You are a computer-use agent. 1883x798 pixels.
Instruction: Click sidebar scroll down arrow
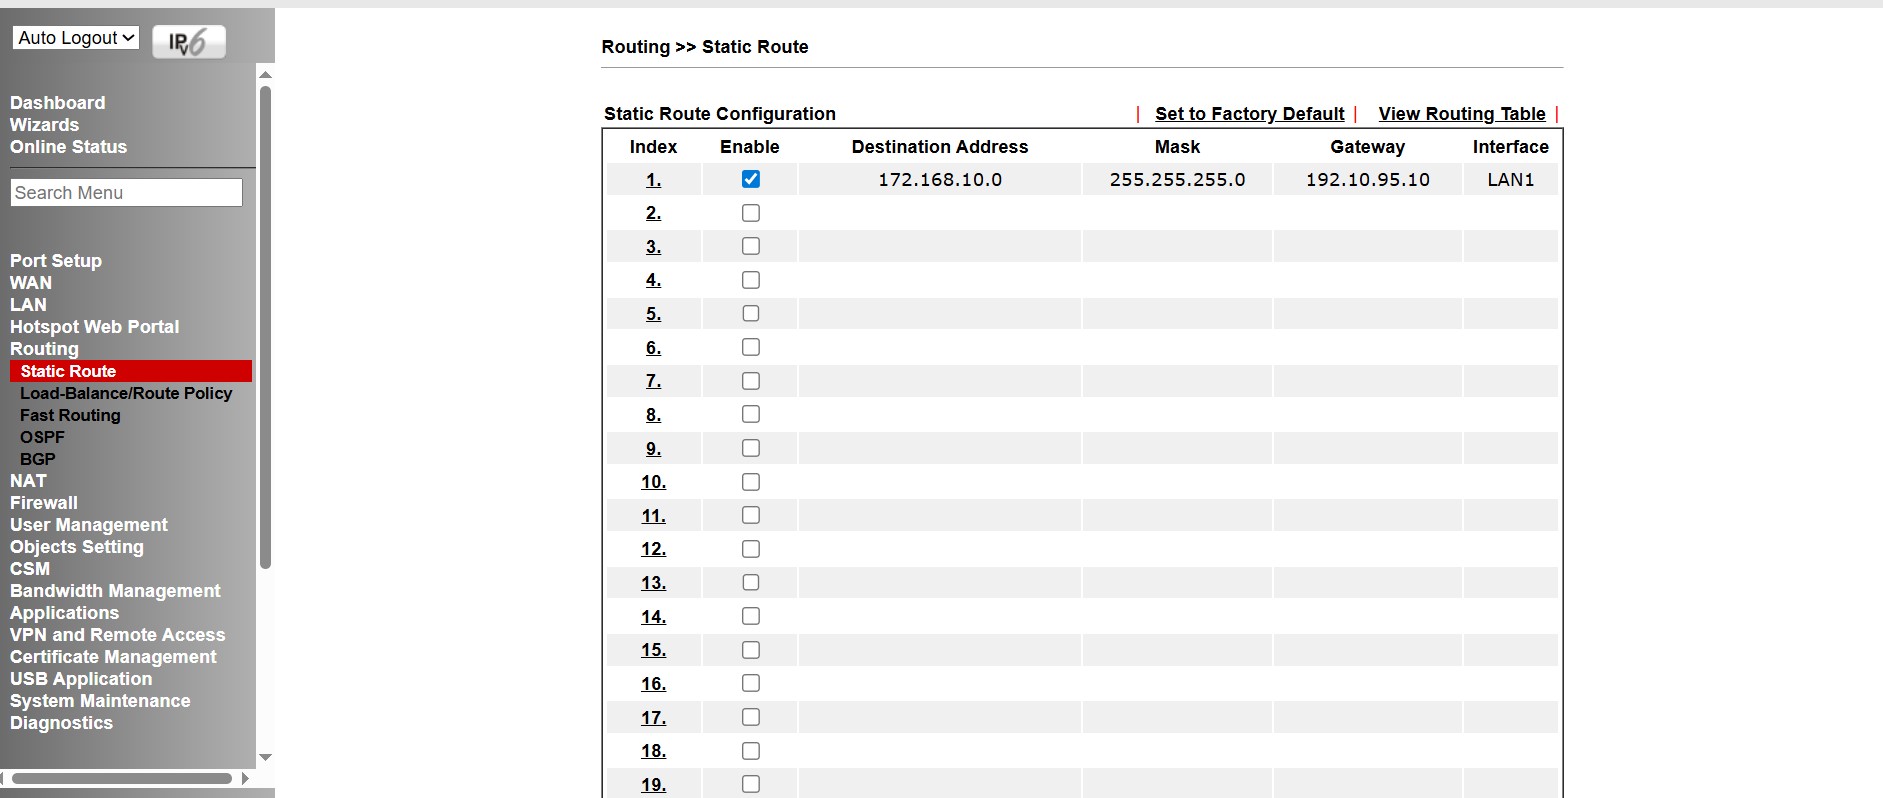pyautogui.click(x=265, y=757)
